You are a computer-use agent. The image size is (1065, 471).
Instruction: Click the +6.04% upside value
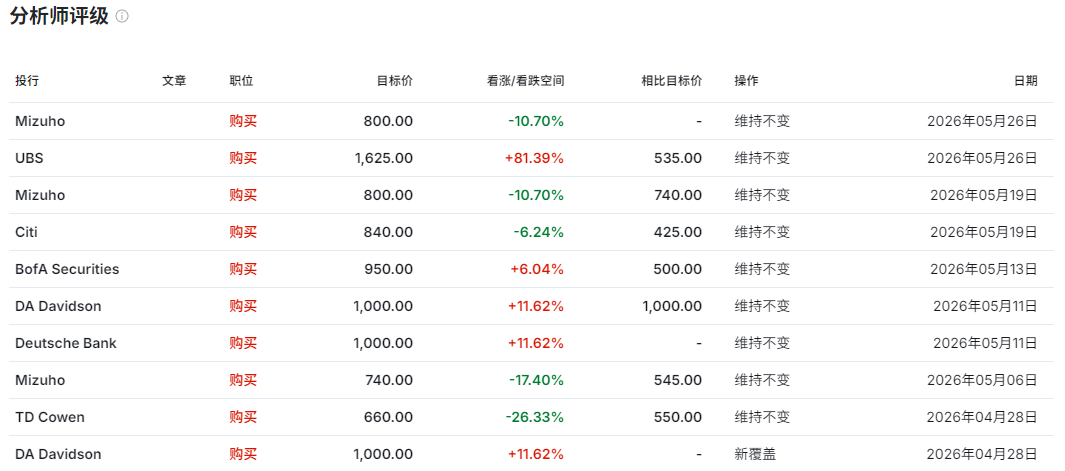point(537,269)
